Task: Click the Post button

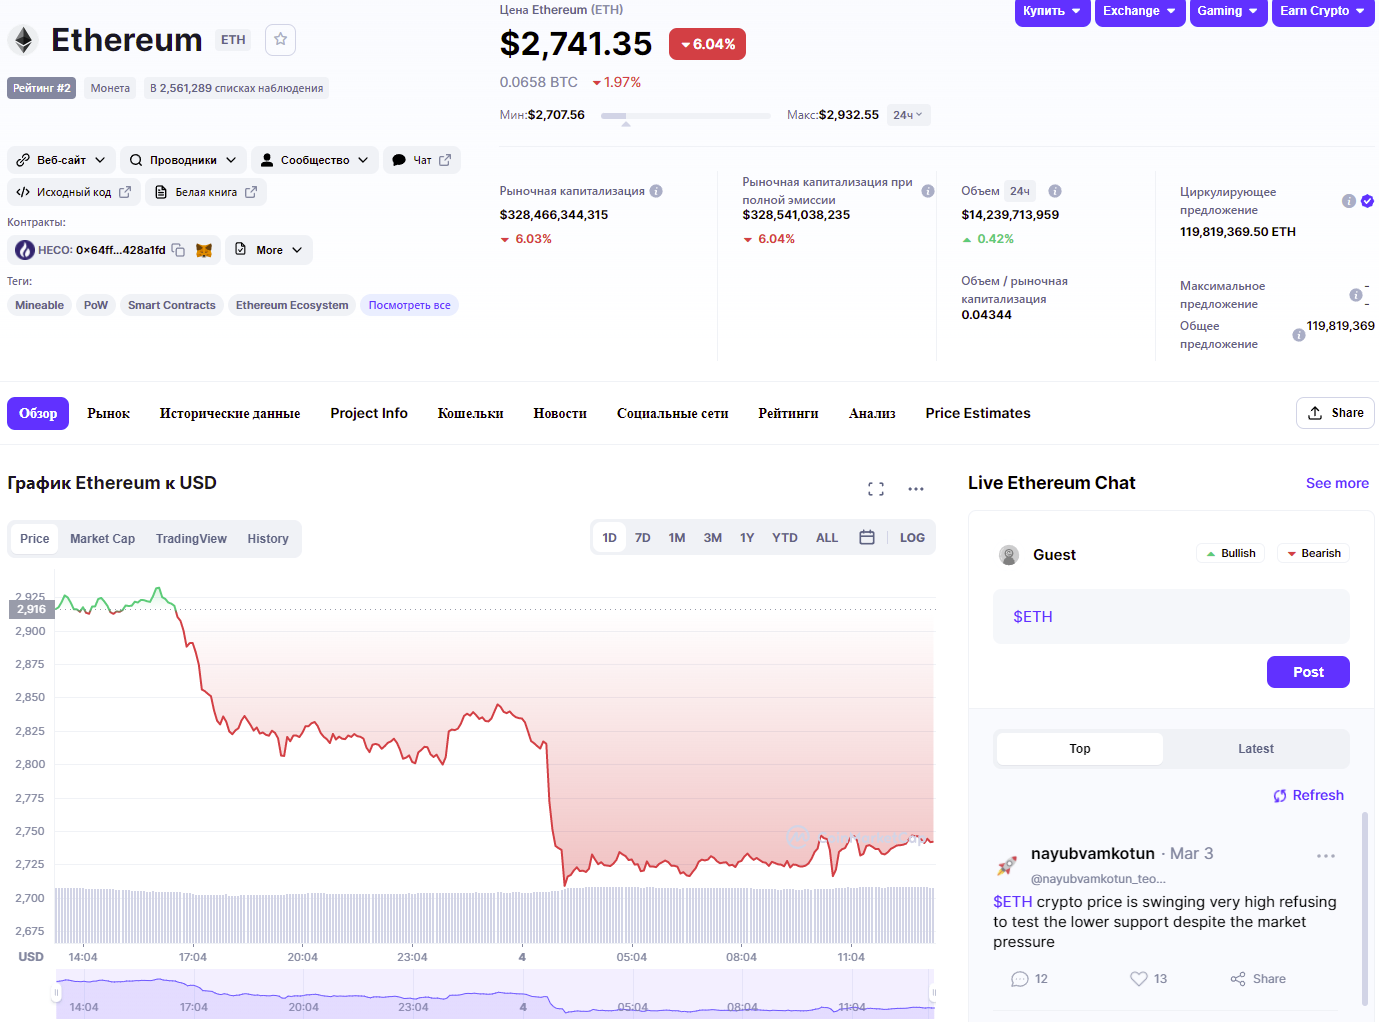Action: [1308, 672]
